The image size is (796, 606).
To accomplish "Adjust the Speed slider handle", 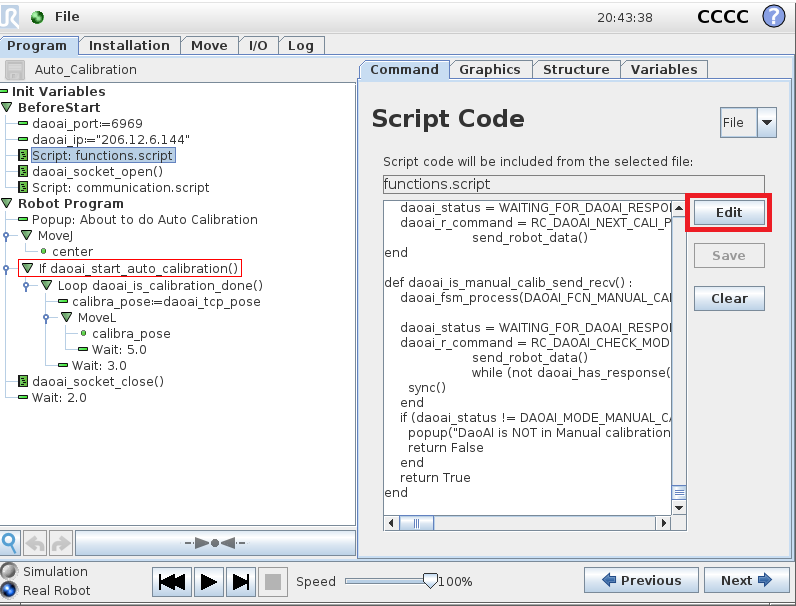I will click(430, 581).
